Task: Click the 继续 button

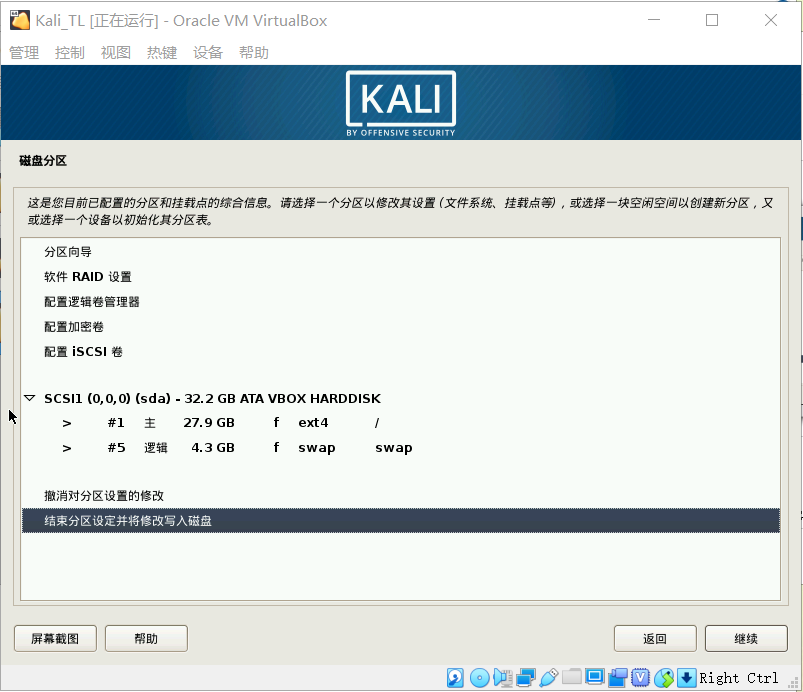Action: click(x=746, y=638)
